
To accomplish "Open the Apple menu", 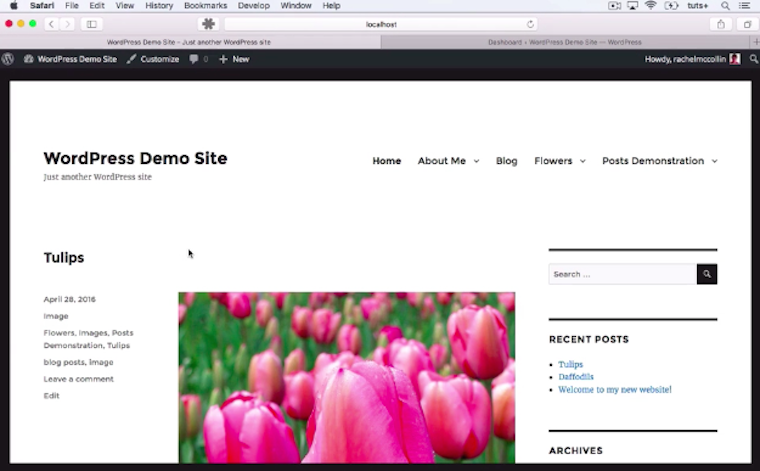I will coord(14,6).
